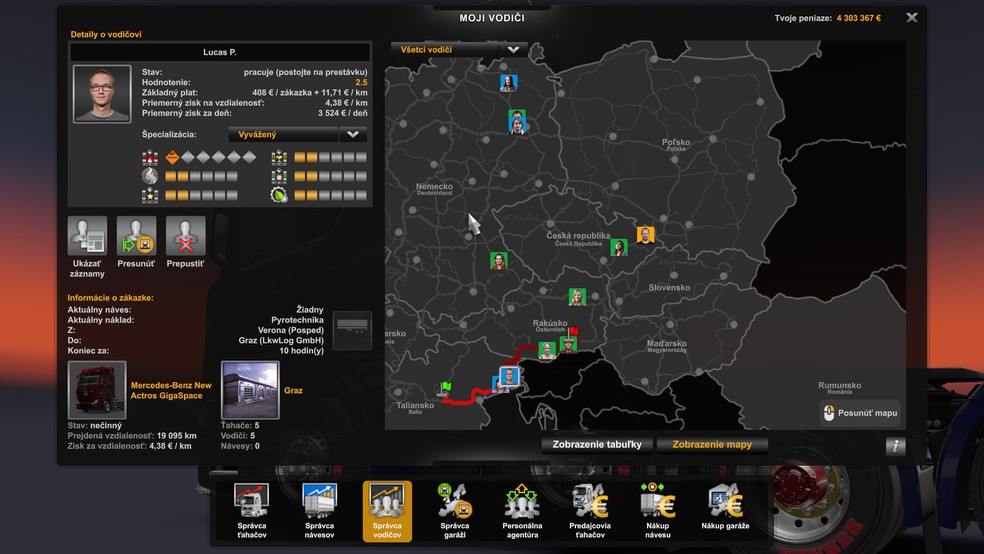Select driver portrait near Poľsko border in Czech east
The height and width of the screenshot is (554, 984).
pos(645,235)
